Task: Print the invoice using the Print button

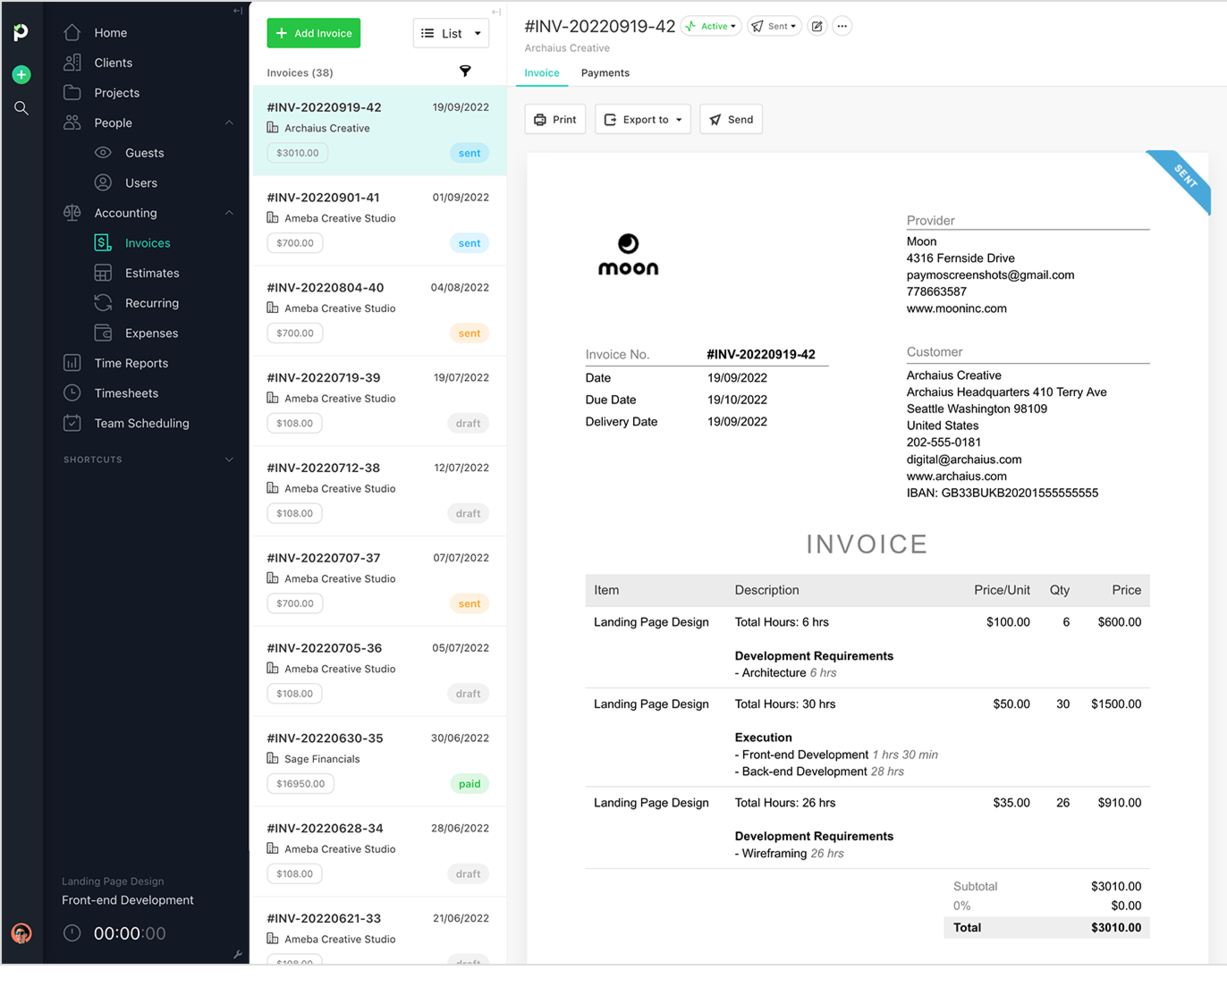Action: (555, 119)
